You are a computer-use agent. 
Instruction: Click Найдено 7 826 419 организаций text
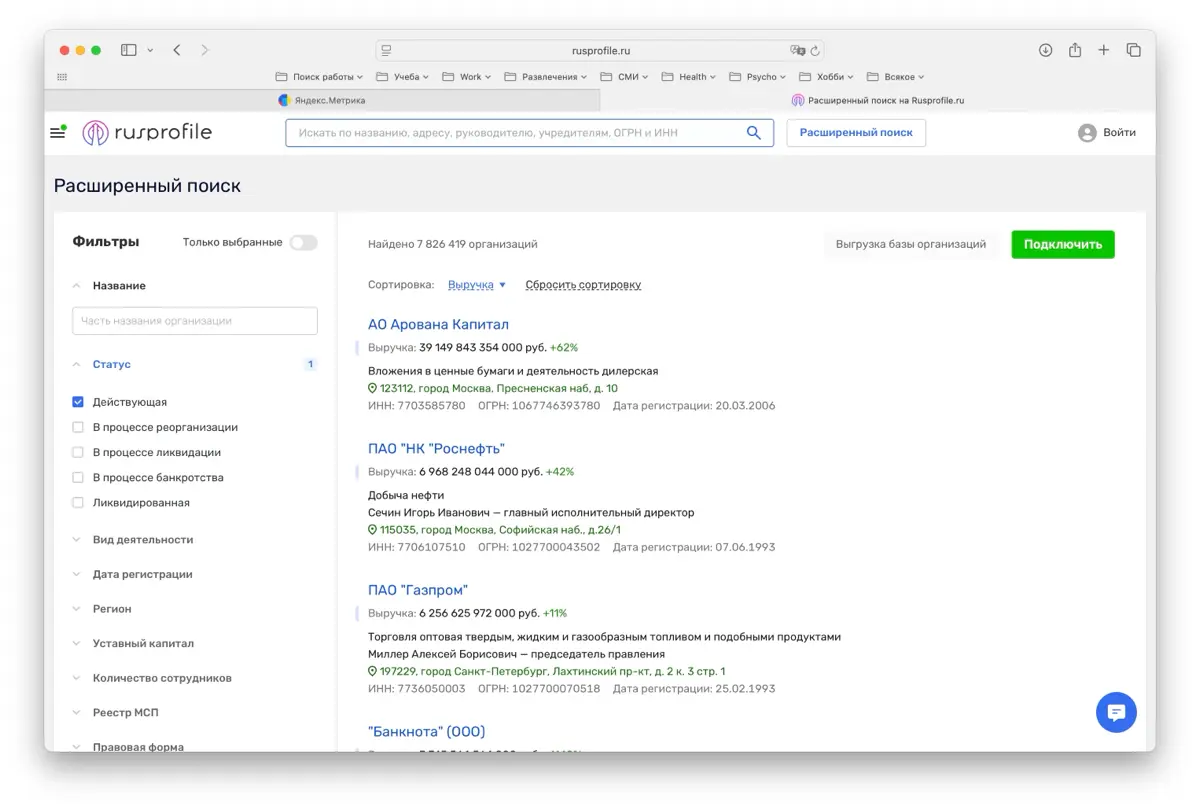(452, 244)
